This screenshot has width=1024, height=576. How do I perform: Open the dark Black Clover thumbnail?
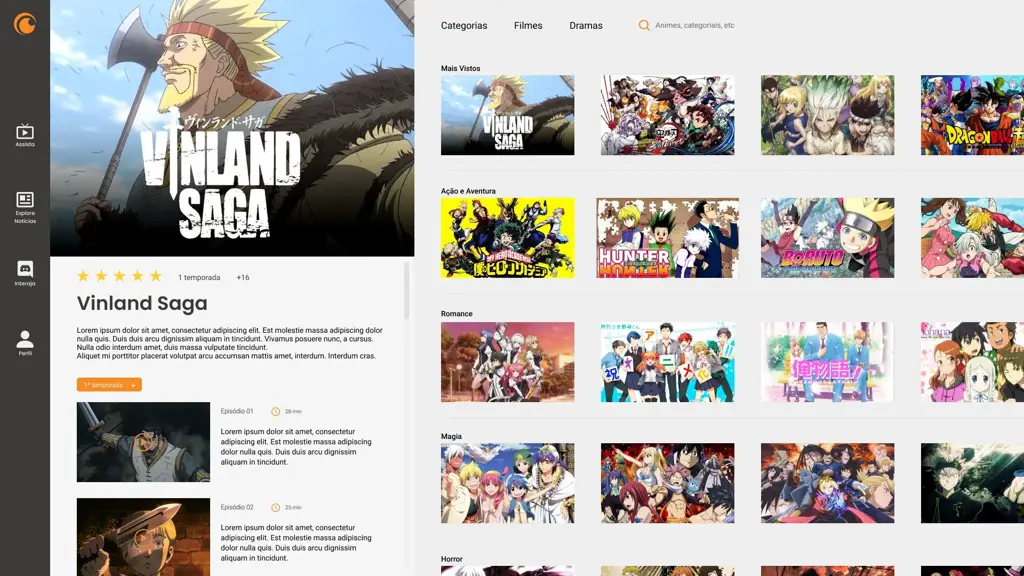point(972,483)
